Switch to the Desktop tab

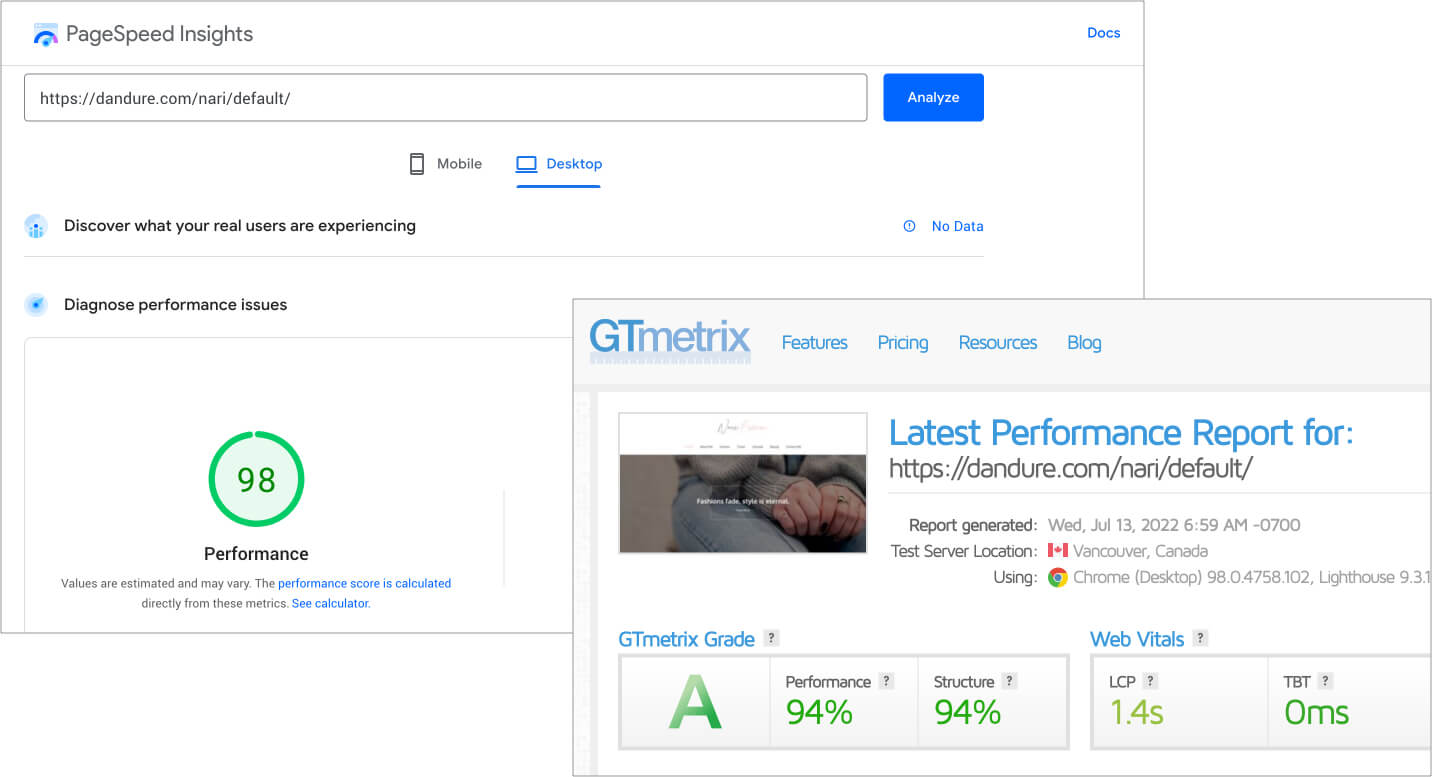coord(559,164)
